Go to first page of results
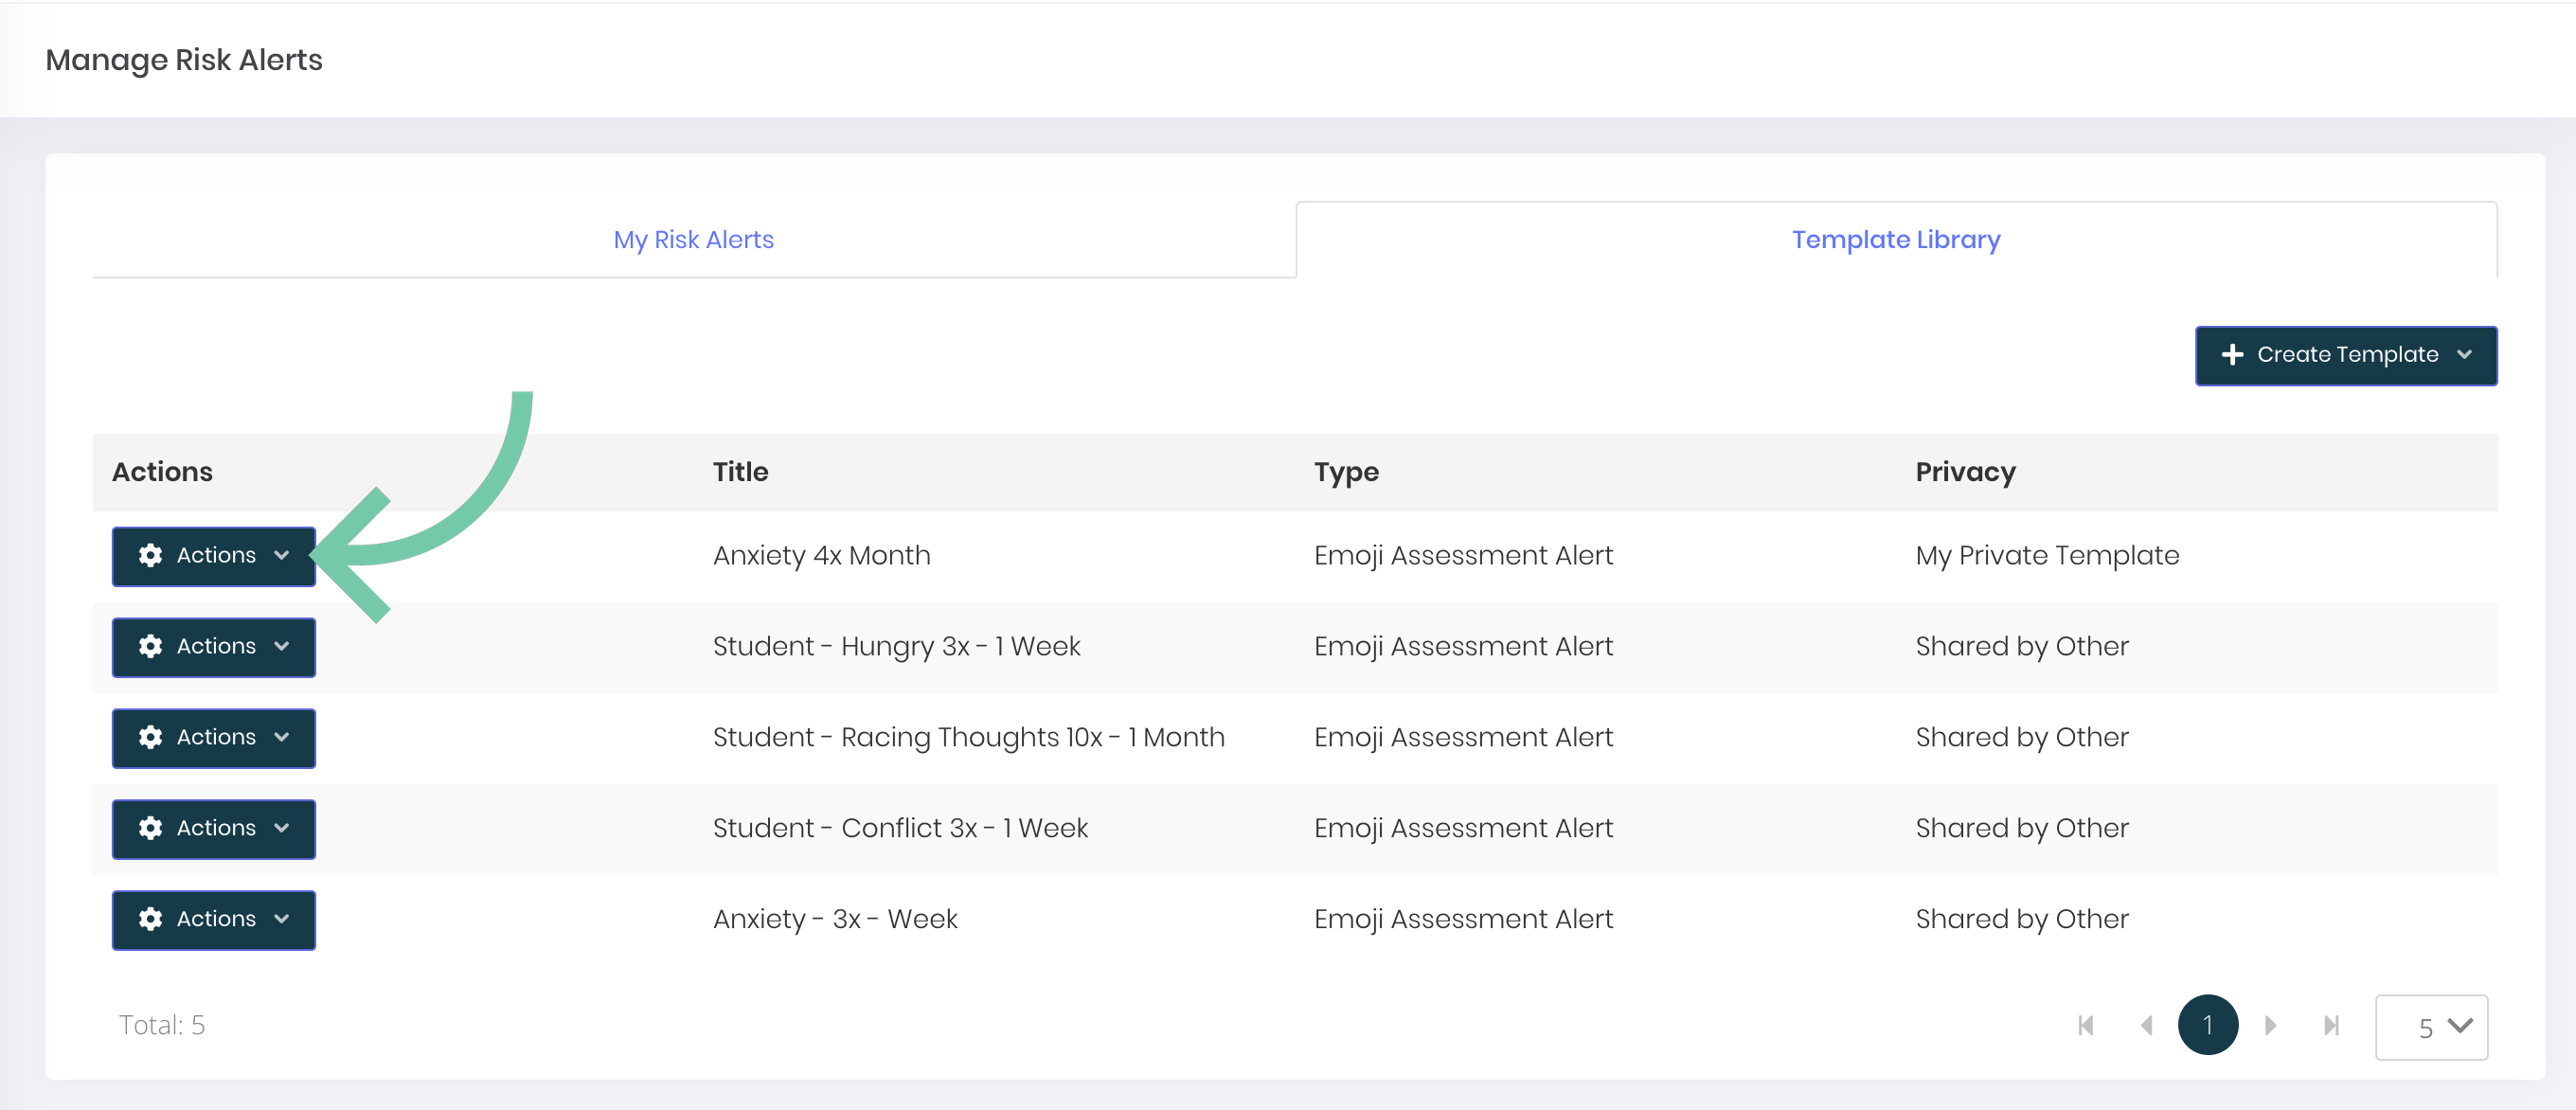The image size is (2576, 1110). click(2086, 1026)
